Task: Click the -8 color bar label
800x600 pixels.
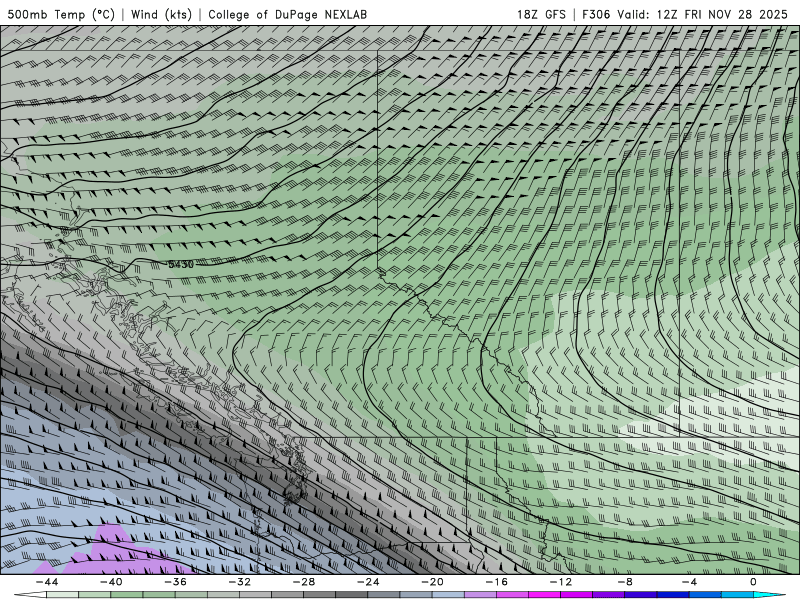Action: (626, 582)
